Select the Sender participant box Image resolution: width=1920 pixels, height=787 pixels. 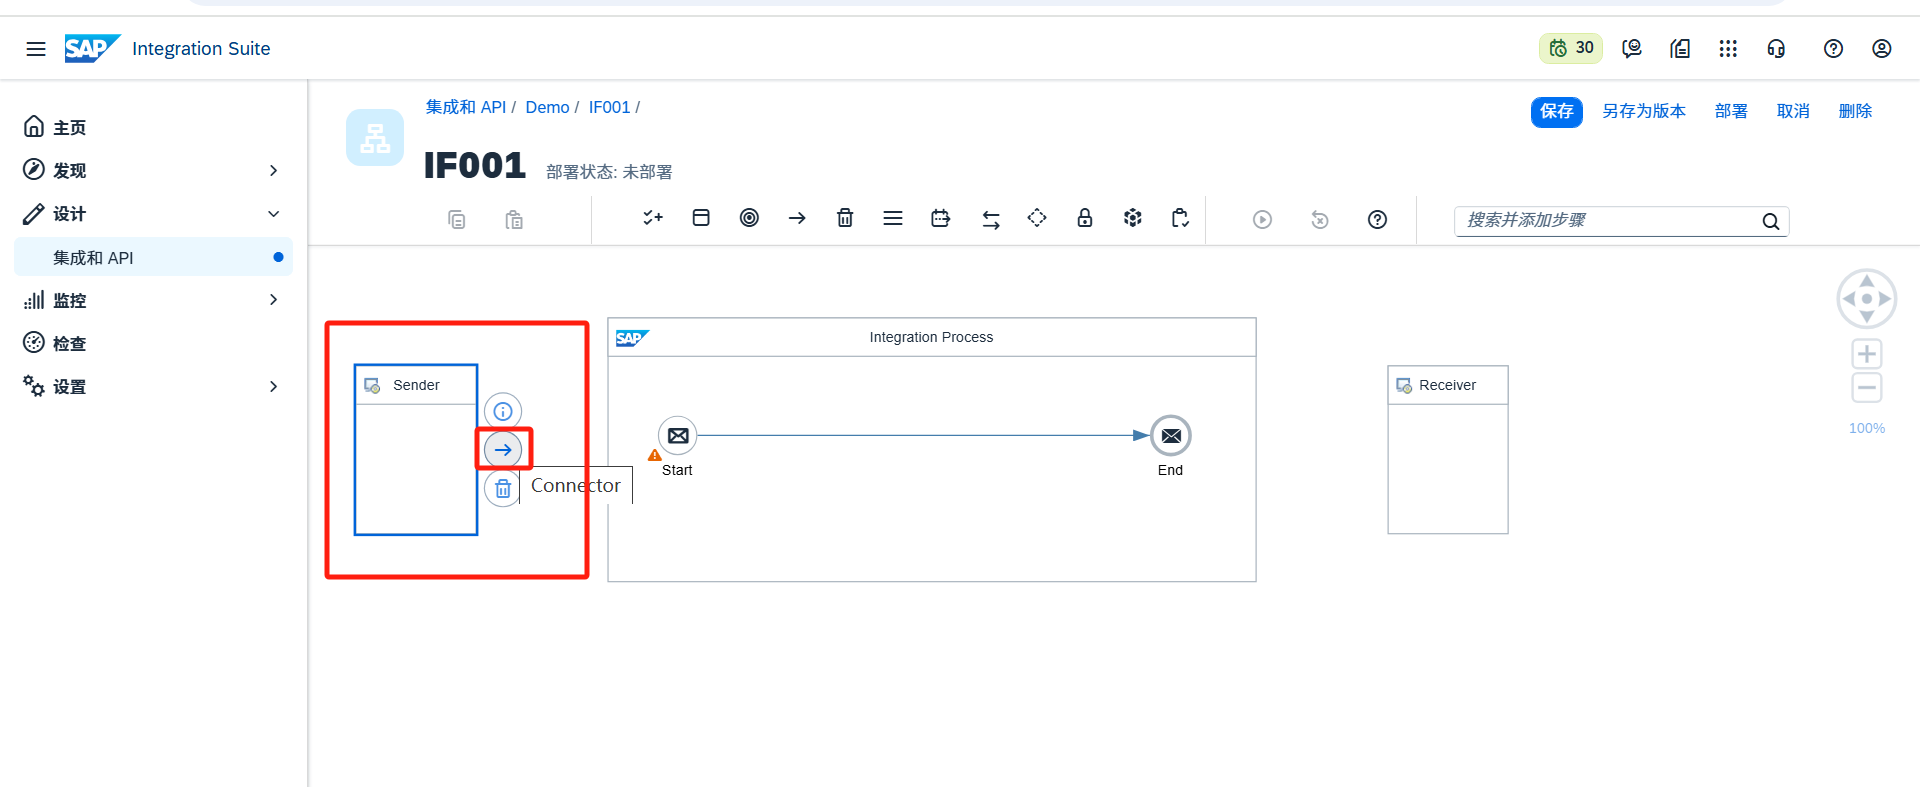416,450
